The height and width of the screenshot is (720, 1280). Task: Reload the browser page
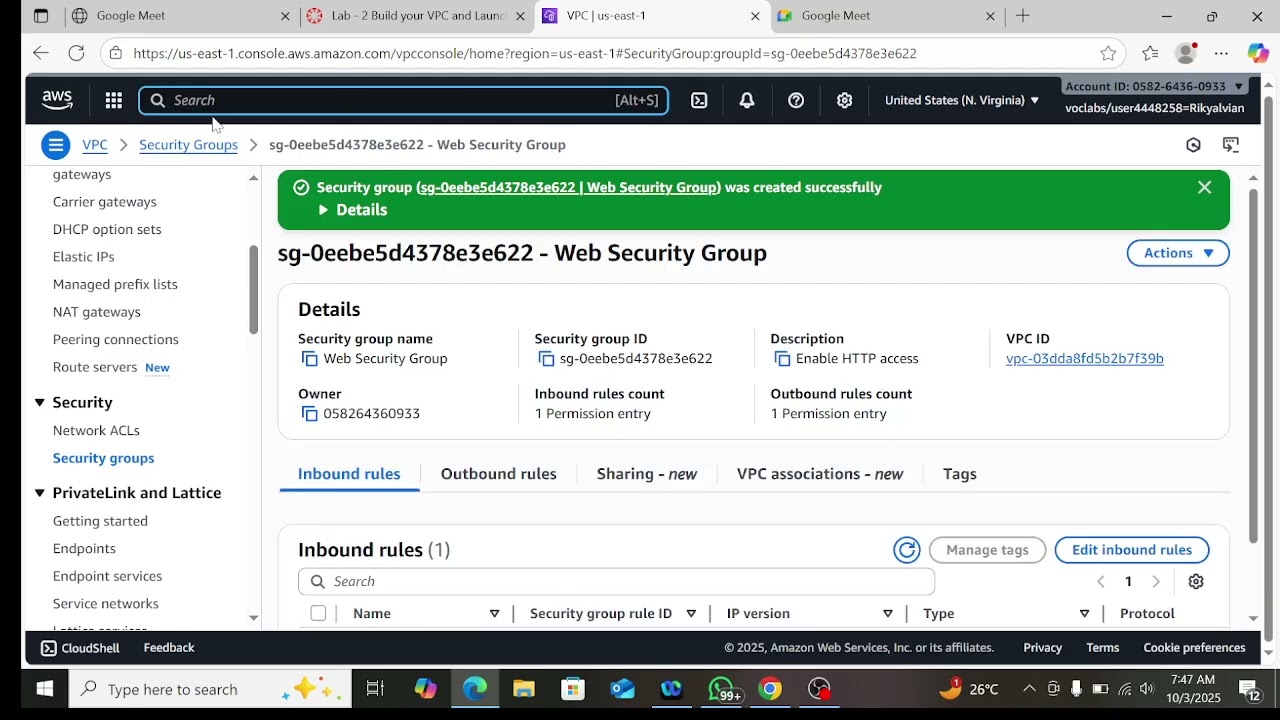(x=76, y=53)
